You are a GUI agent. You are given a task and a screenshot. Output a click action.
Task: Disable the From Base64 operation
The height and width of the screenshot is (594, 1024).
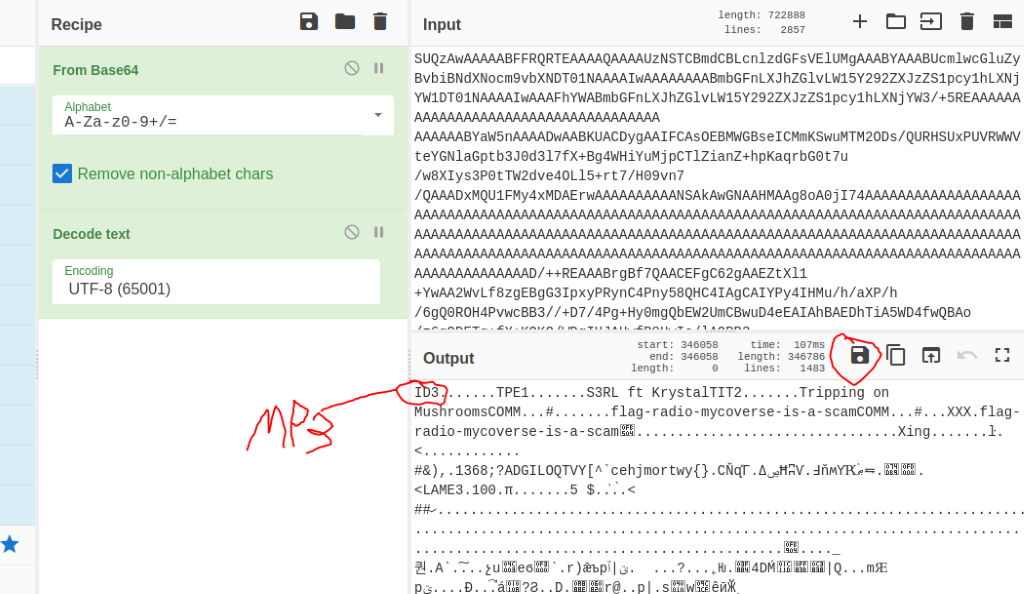coord(352,68)
